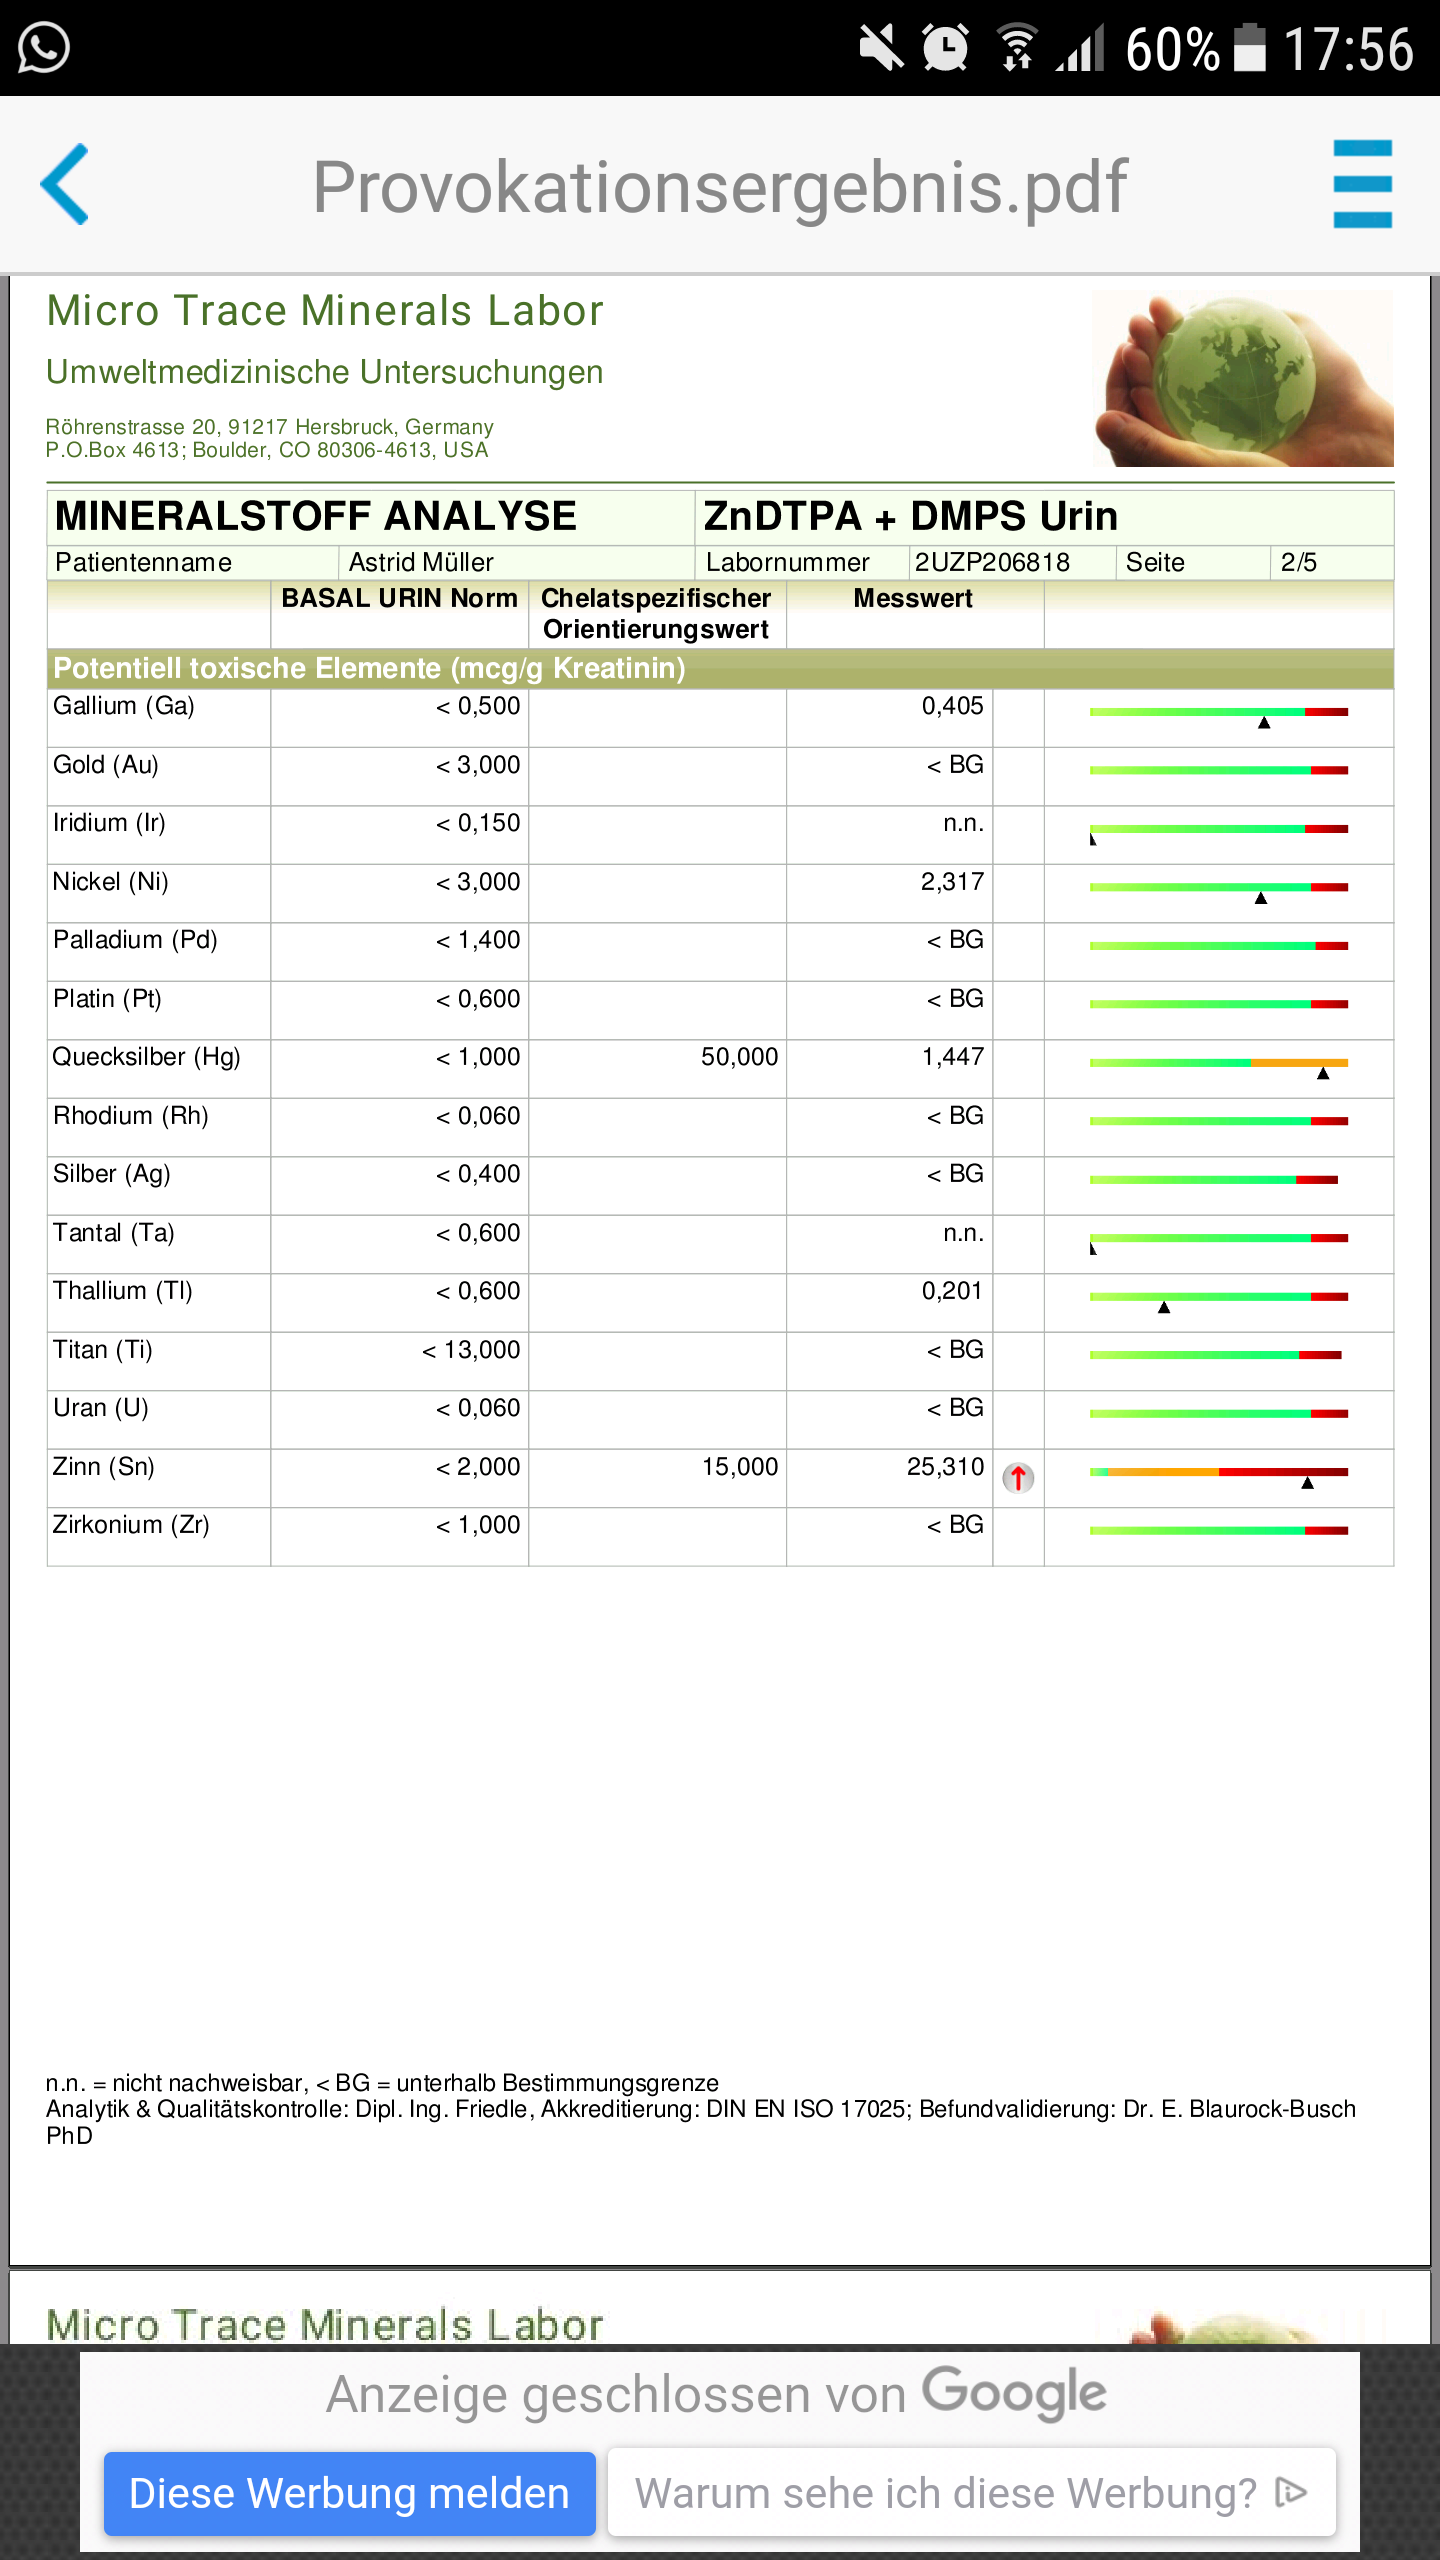This screenshot has width=1440, height=2560.
Task: Tap the Gallium (Ga) row label
Action: tap(124, 706)
